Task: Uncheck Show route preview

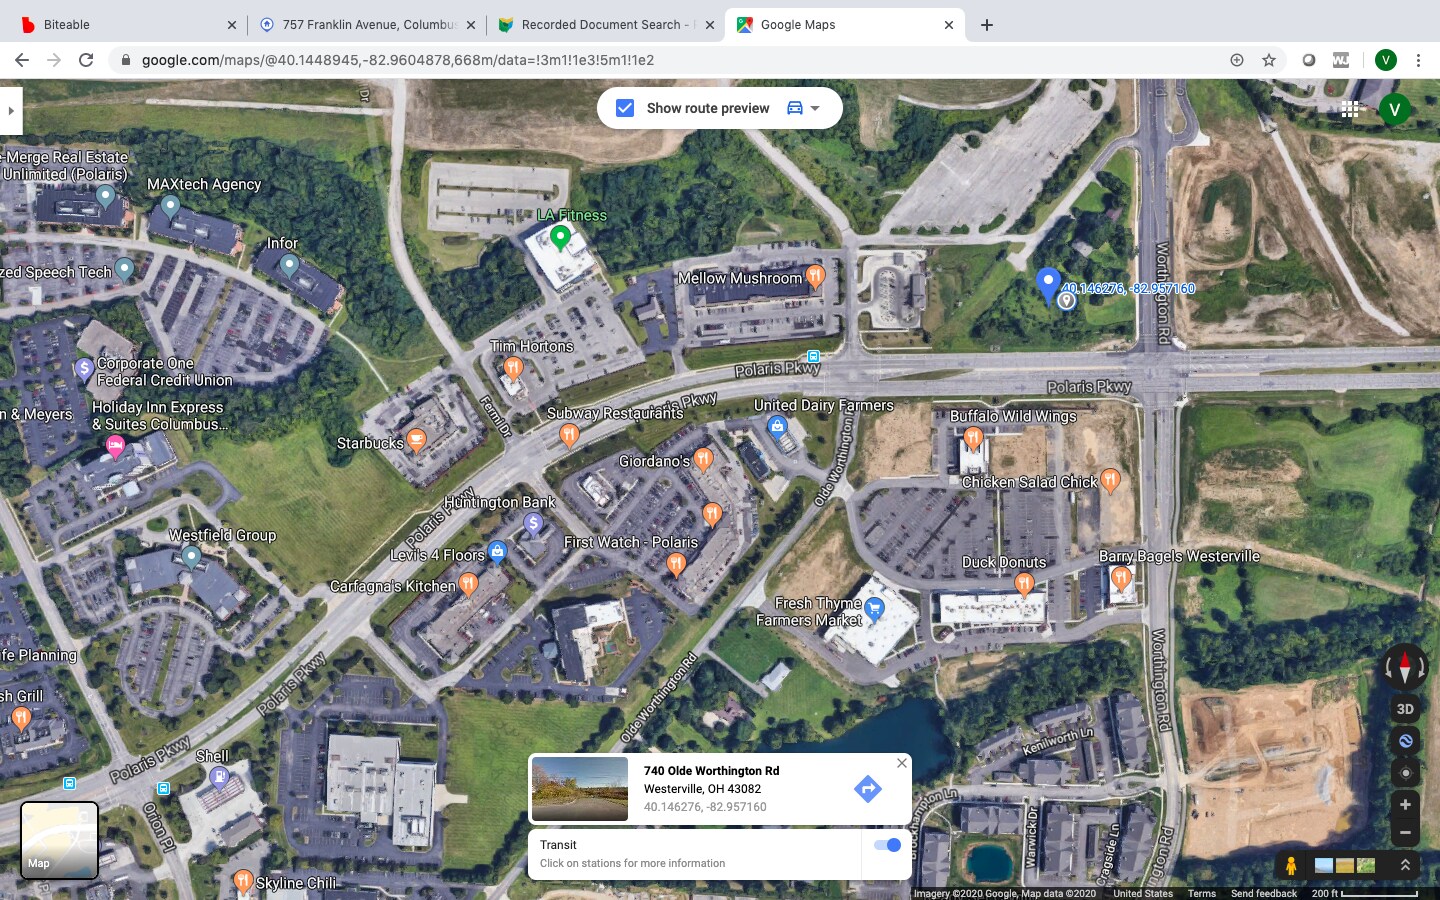Action: tap(624, 108)
